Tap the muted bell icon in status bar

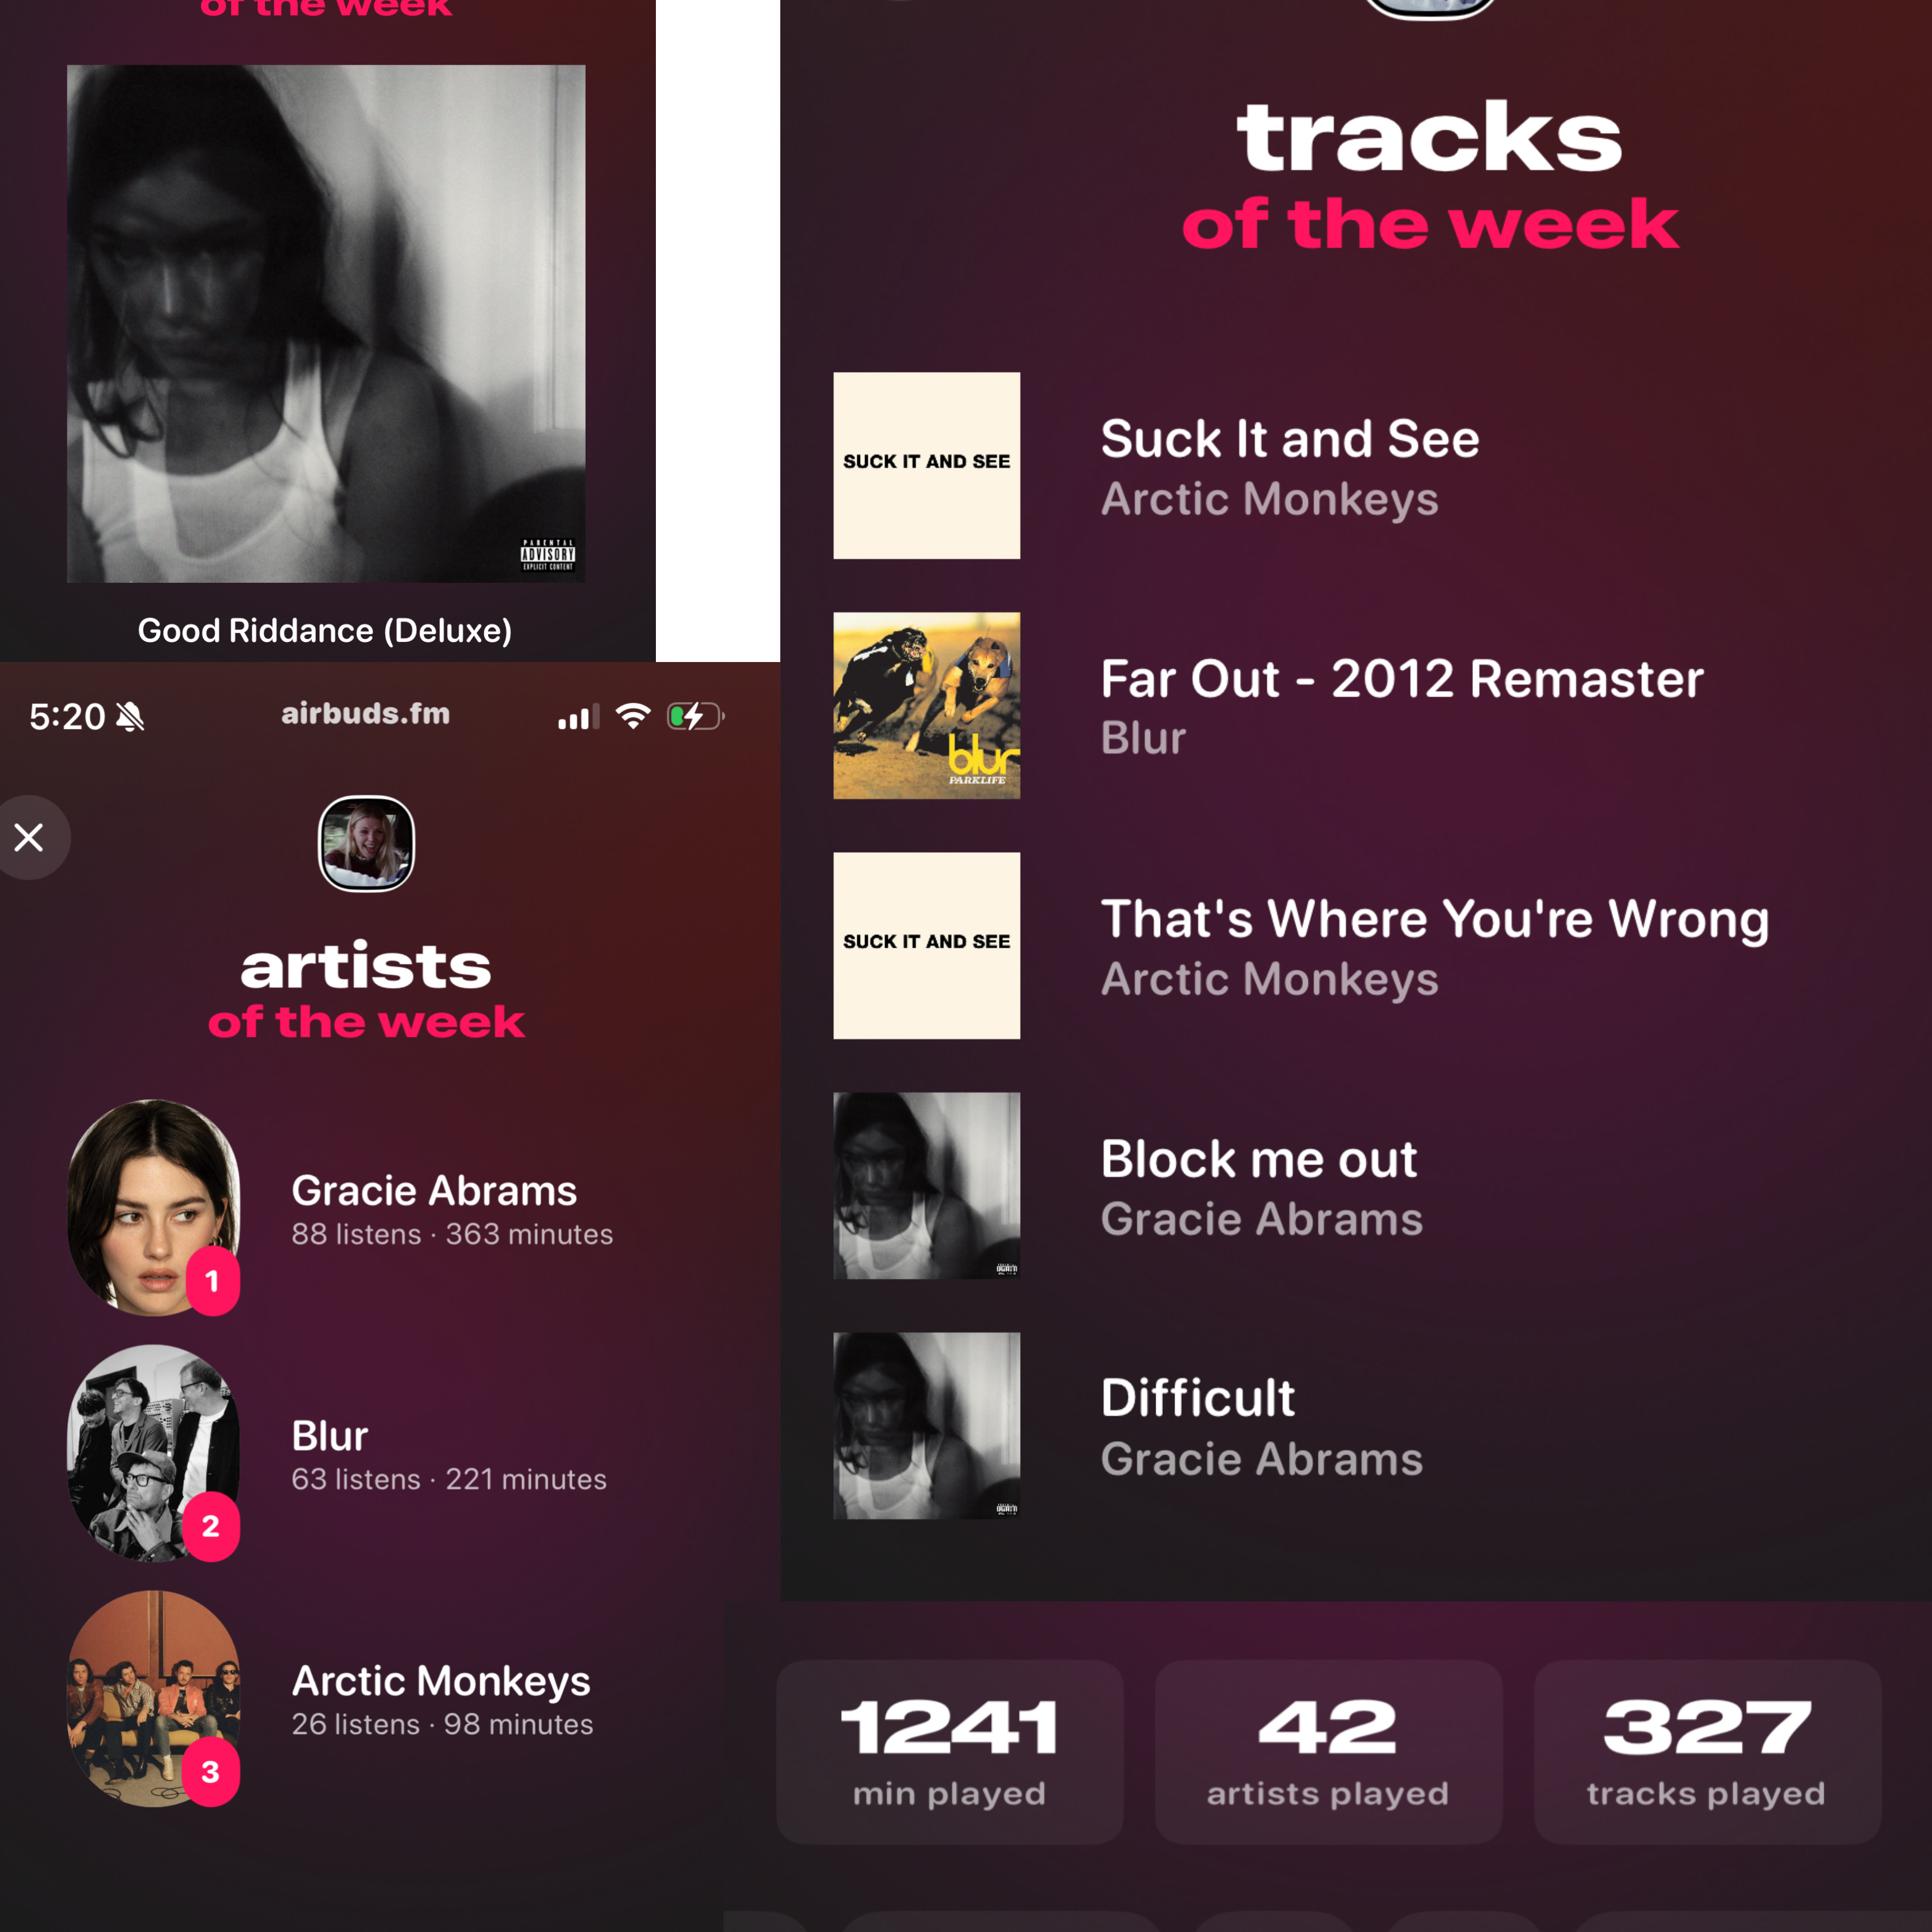point(130,717)
